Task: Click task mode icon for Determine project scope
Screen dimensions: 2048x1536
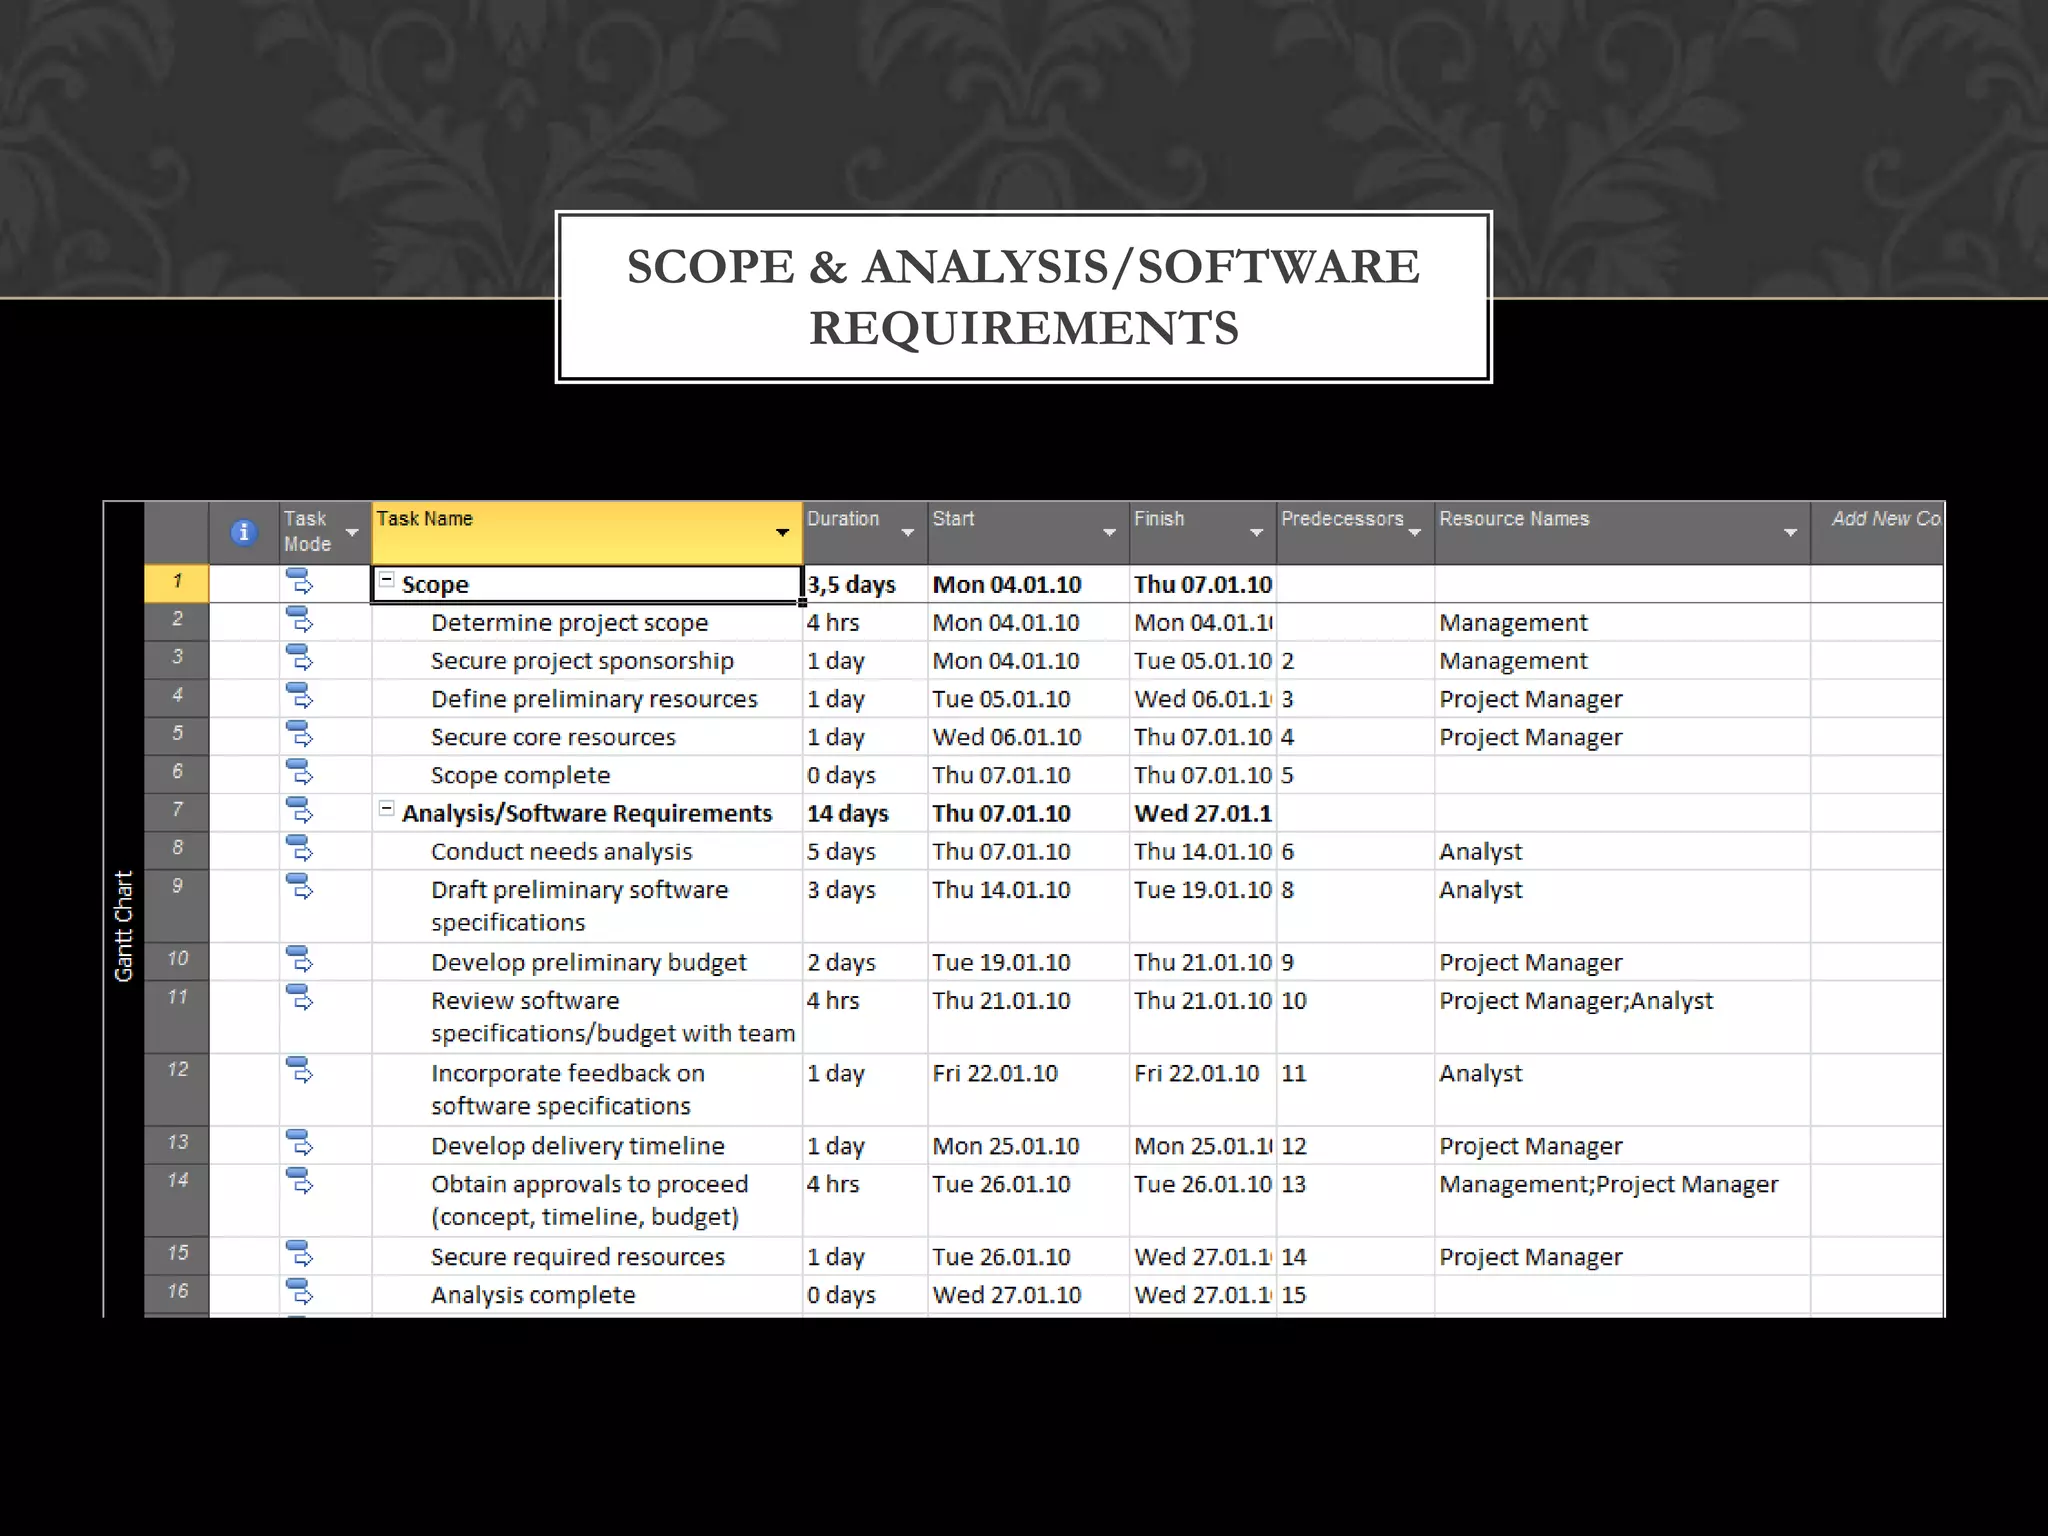Action: tap(299, 619)
